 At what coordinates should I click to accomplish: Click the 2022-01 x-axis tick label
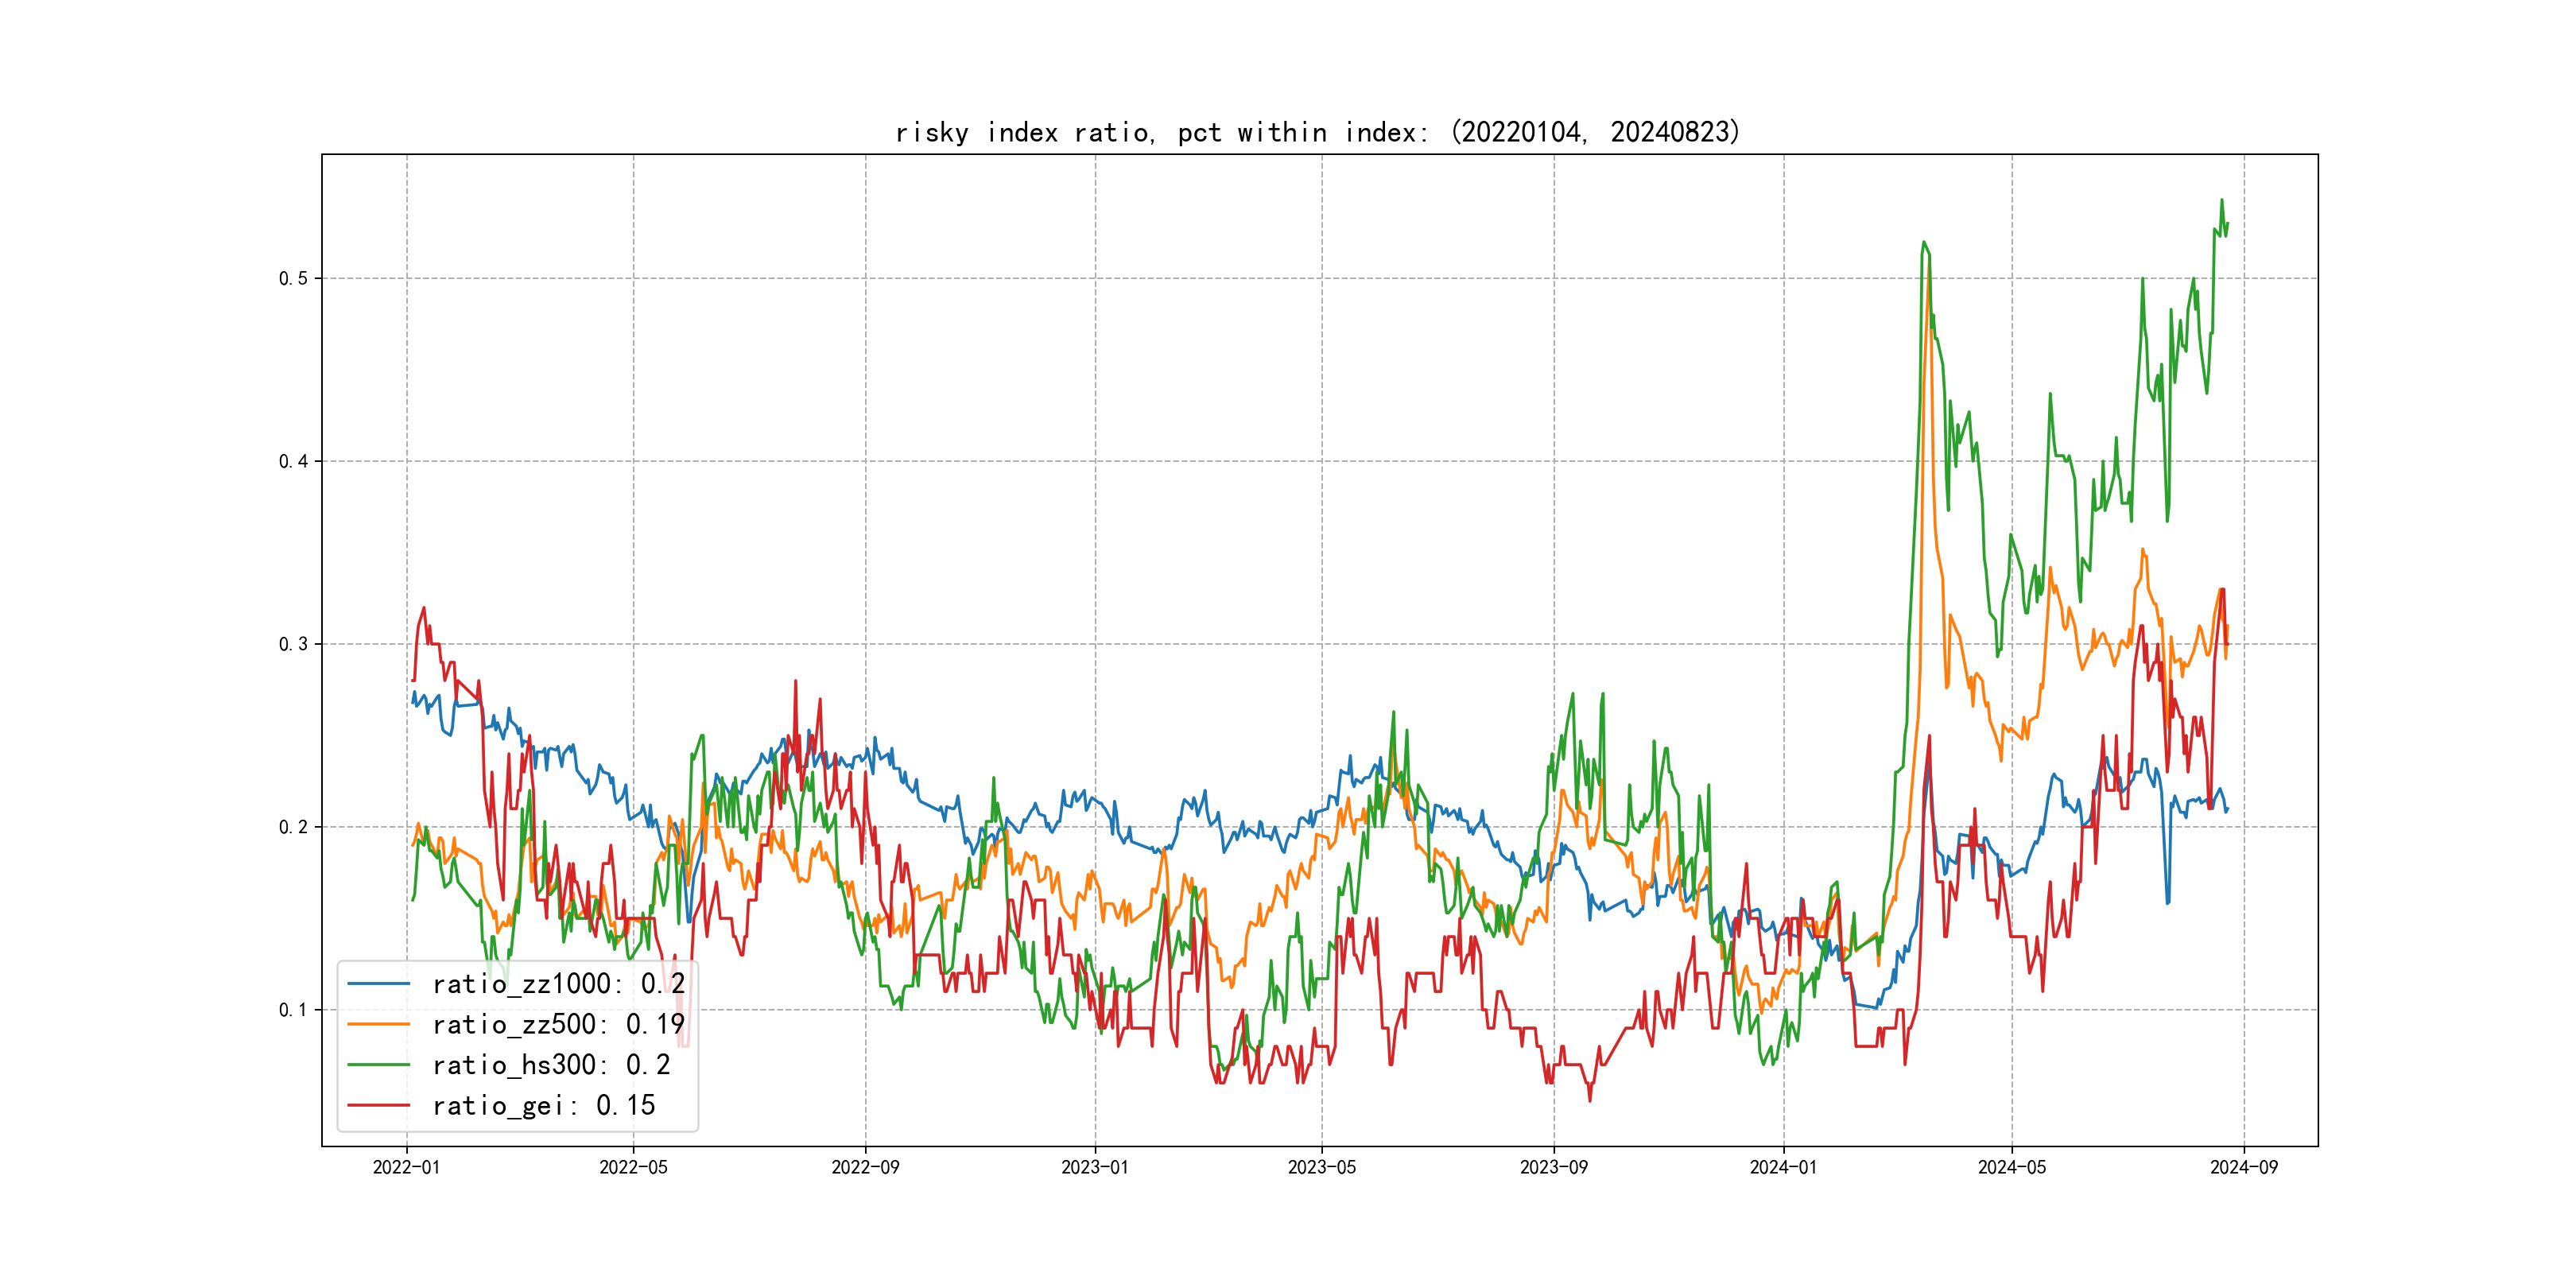click(406, 1167)
